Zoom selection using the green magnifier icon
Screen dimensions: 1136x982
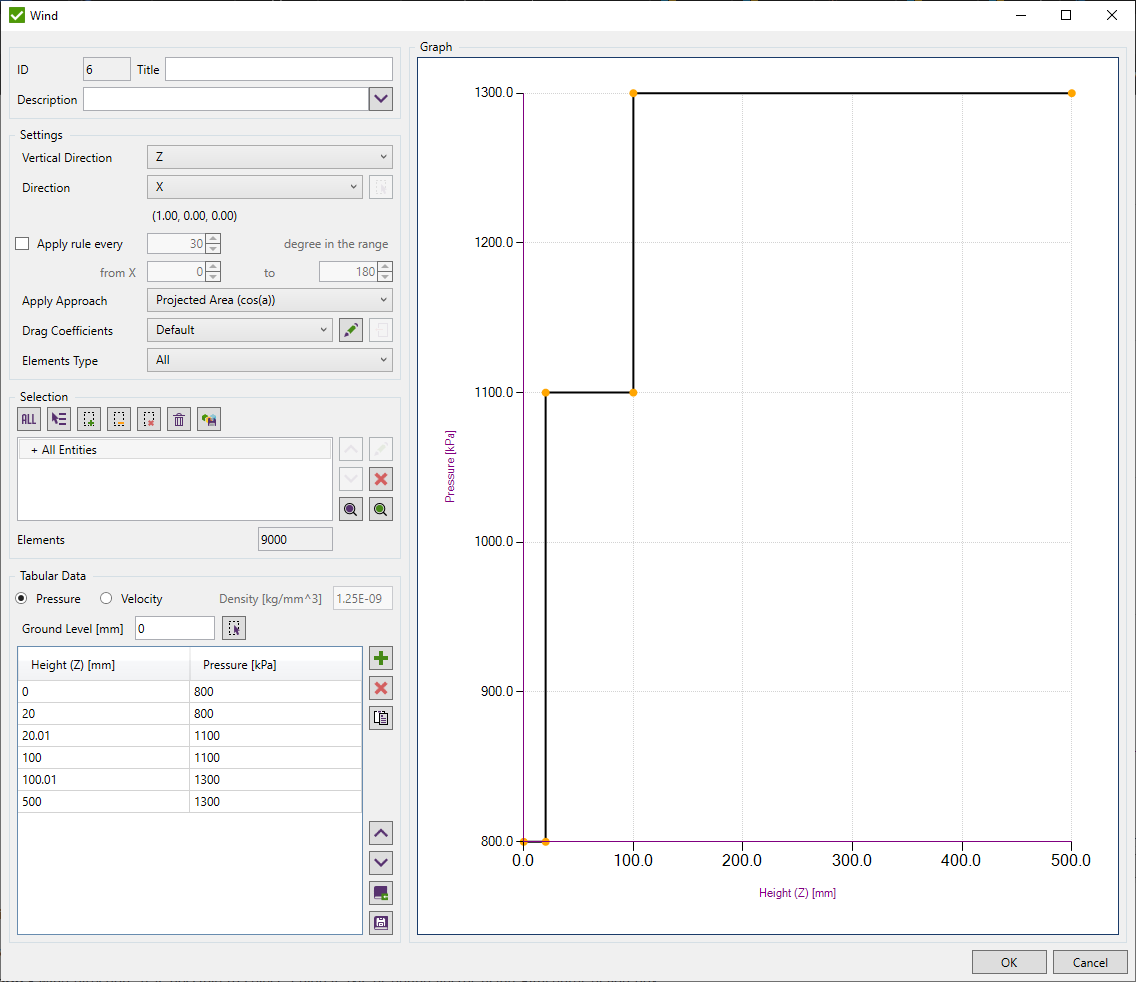pos(380,509)
